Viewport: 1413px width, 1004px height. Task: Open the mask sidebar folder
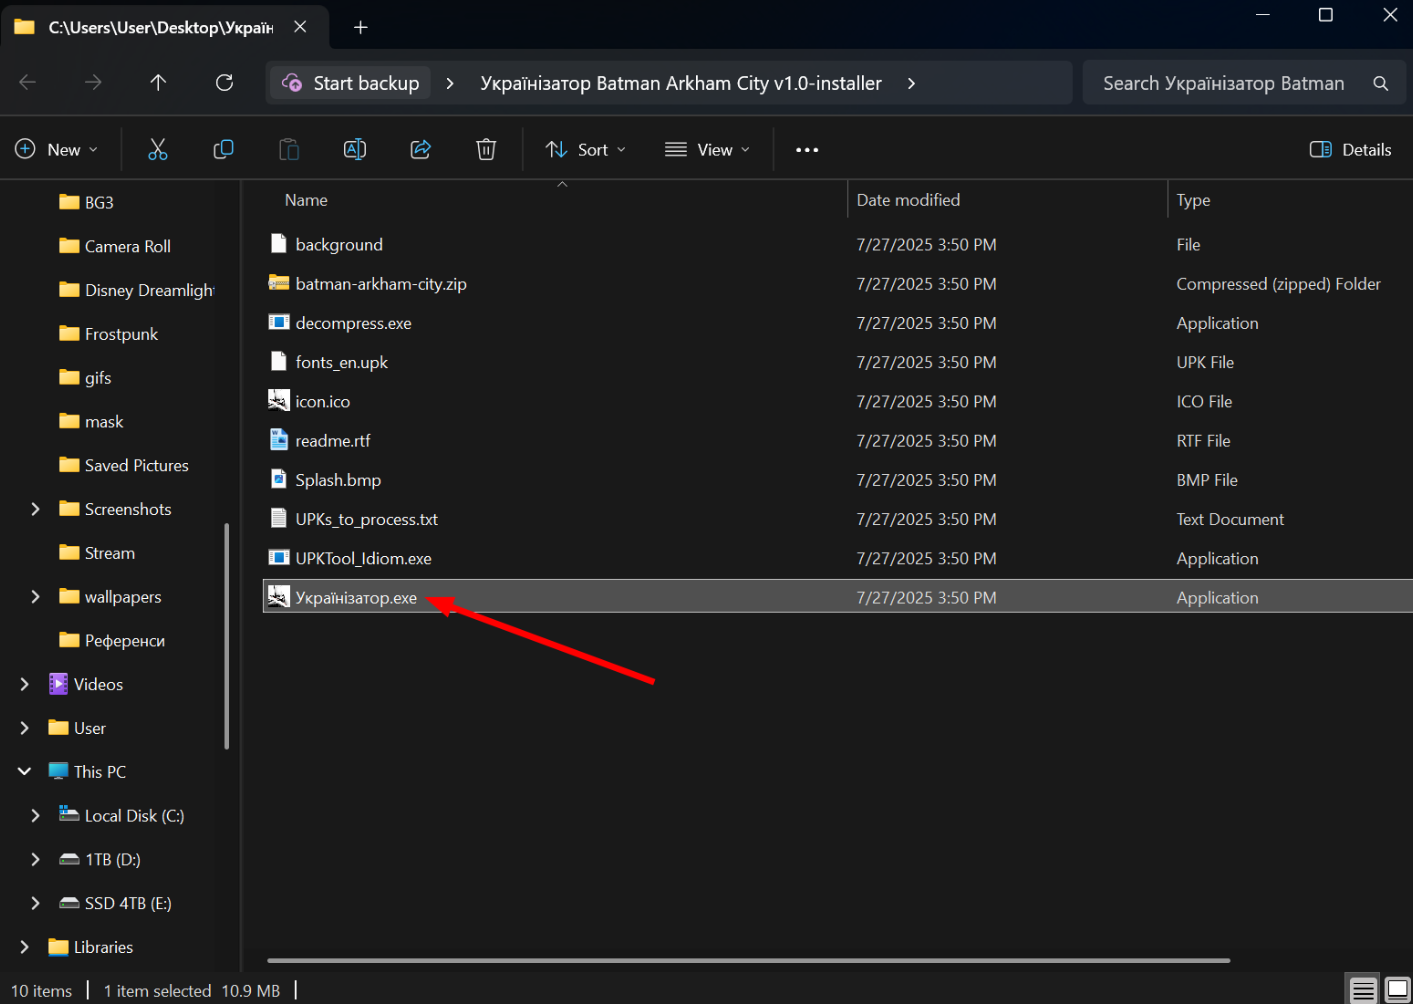pos(92,422)
